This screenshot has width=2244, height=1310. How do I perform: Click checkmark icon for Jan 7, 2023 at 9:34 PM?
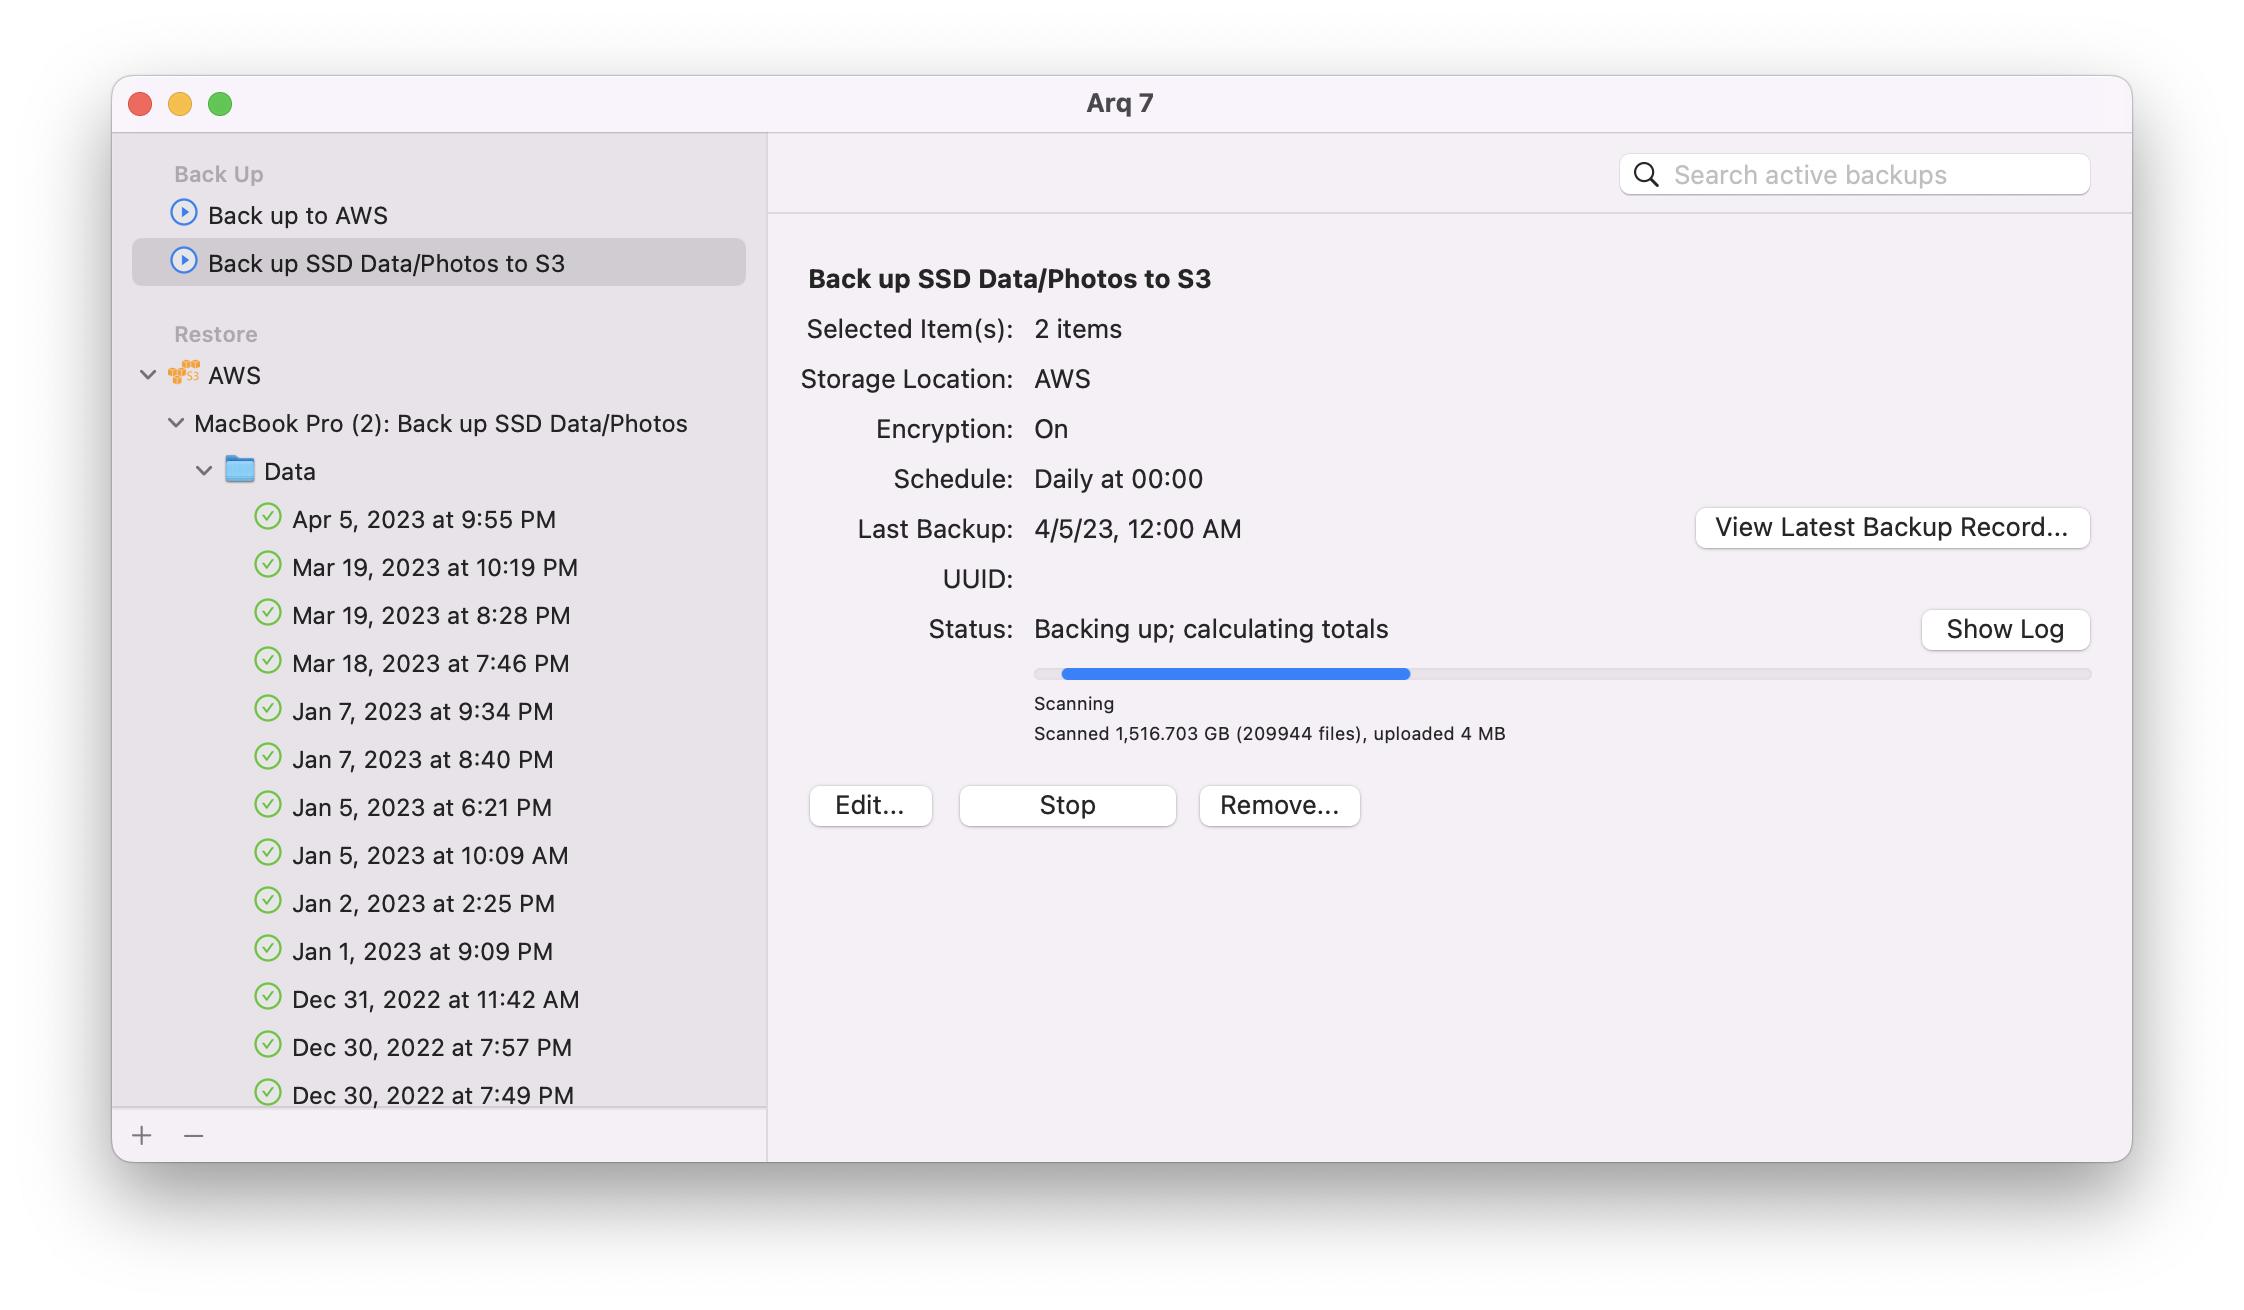pyautogui.click(x=268, y=709)
